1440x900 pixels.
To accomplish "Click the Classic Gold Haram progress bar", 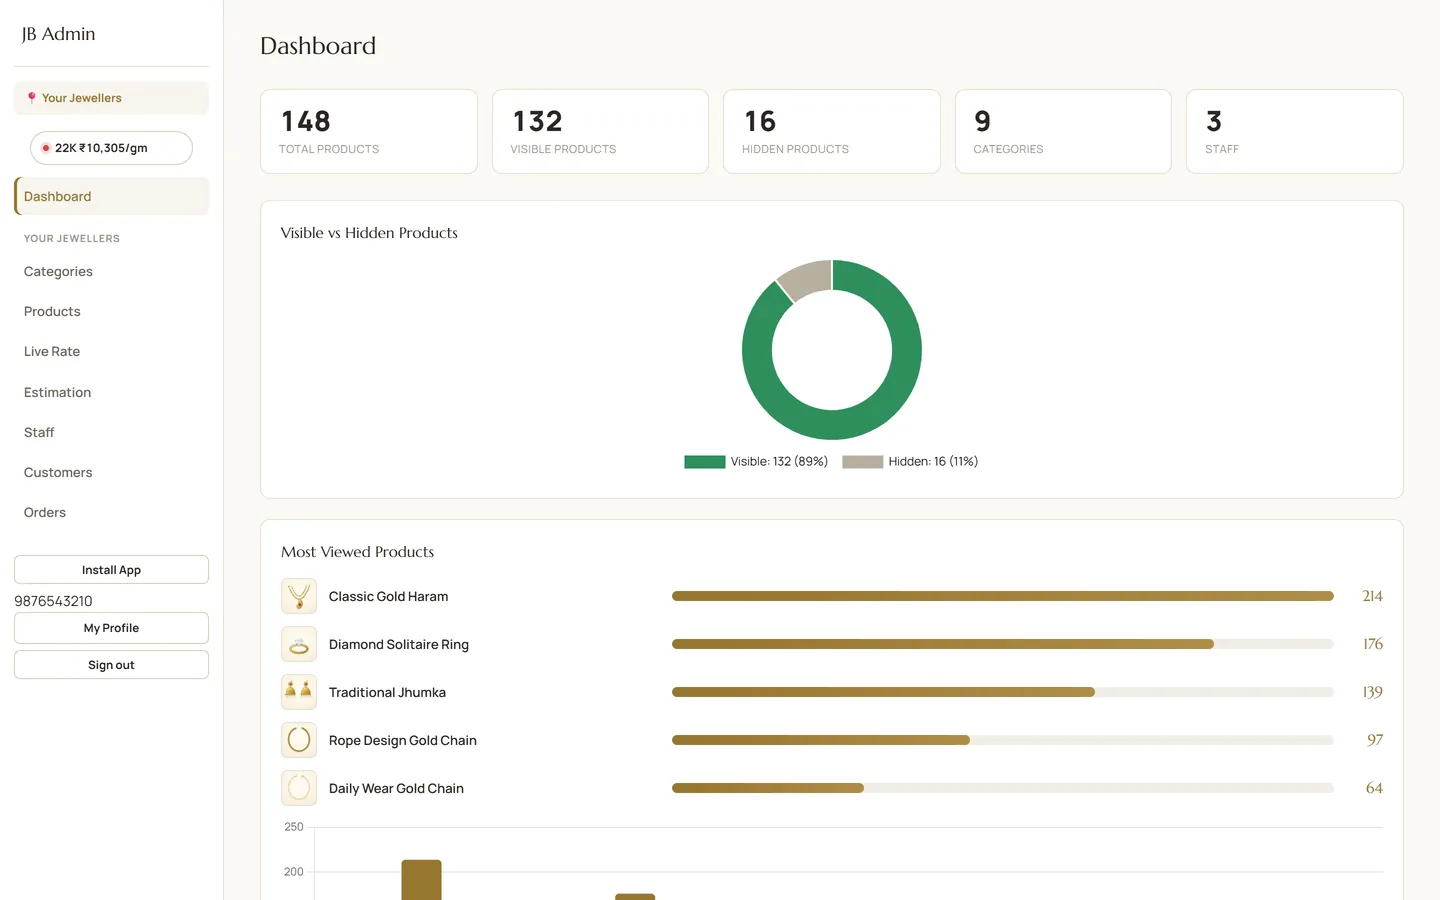I will click(x=1003, y=596).
